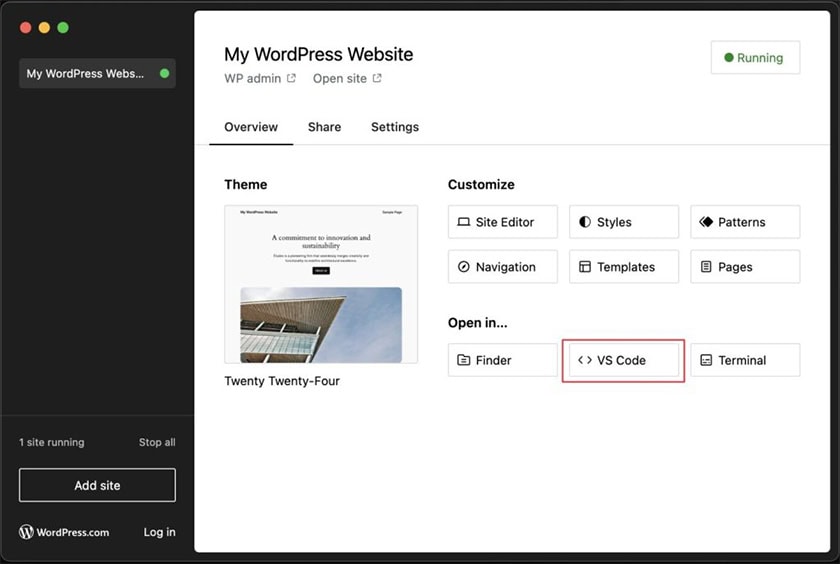Click Log in to WordPress.com
Screen dimensions: 840x564
(159, 532)
